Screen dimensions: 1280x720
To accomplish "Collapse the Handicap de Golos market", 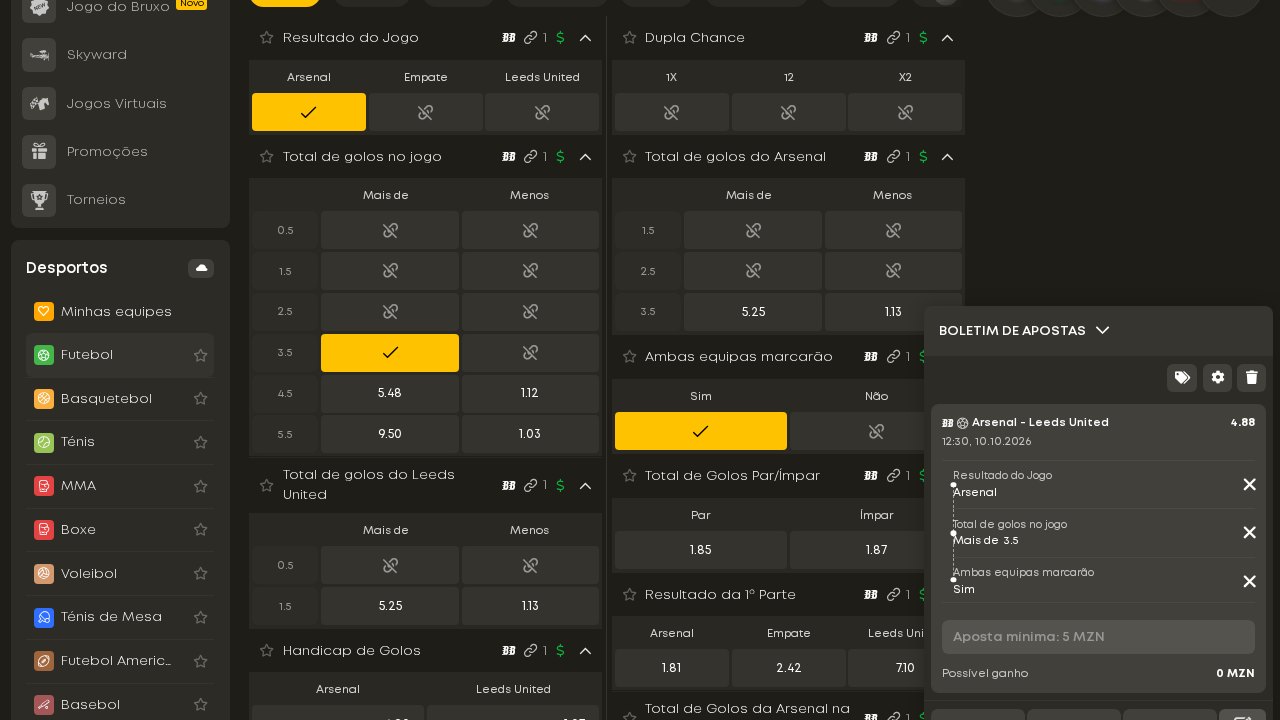I will pos(585,651).
